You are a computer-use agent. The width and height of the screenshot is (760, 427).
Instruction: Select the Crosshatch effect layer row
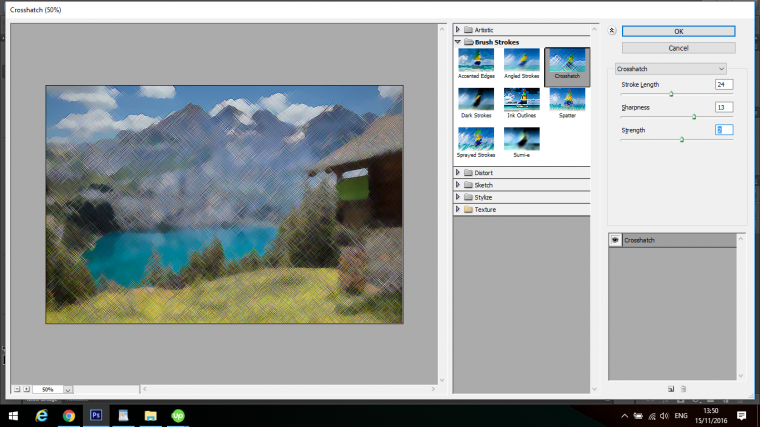(x=673, y=240)
